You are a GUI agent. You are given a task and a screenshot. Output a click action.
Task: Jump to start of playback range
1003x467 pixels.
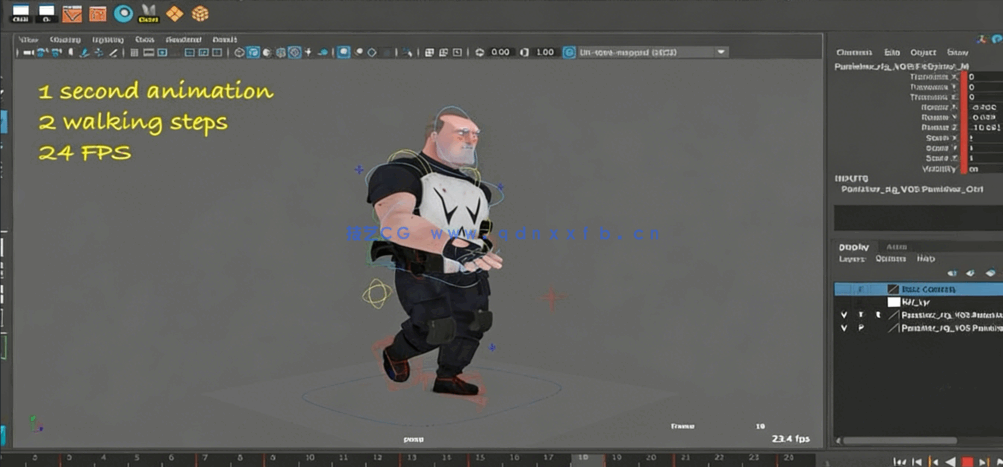(900, 461)
